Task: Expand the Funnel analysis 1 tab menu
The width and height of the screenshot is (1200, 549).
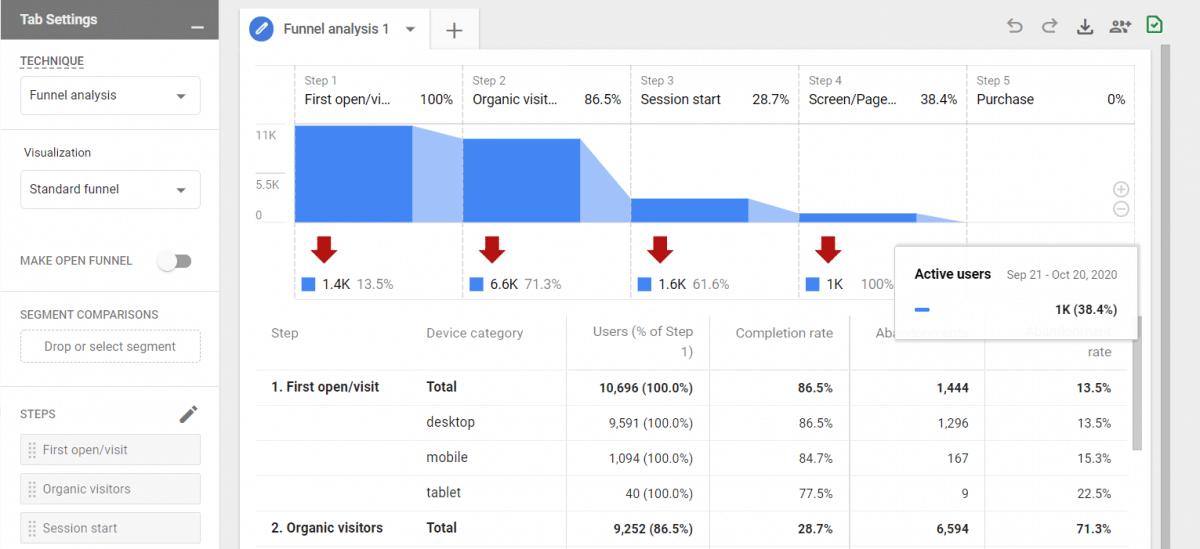Action: point(410,30)
